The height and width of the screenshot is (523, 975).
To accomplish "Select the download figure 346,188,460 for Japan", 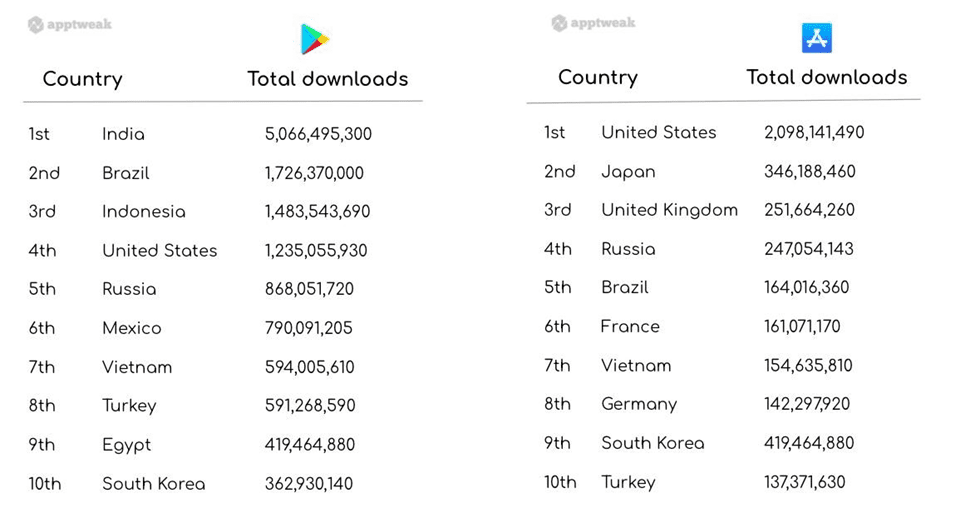I will point(809,171).
